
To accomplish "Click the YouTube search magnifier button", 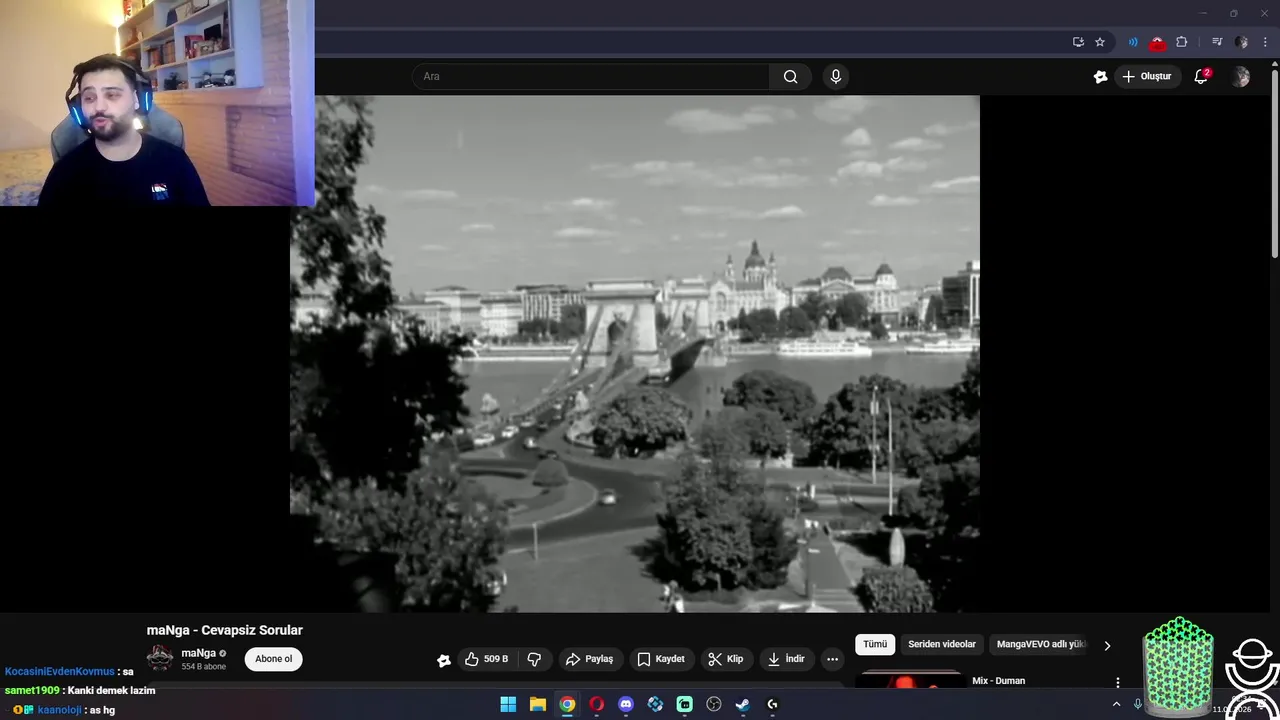I will [790, 77].
